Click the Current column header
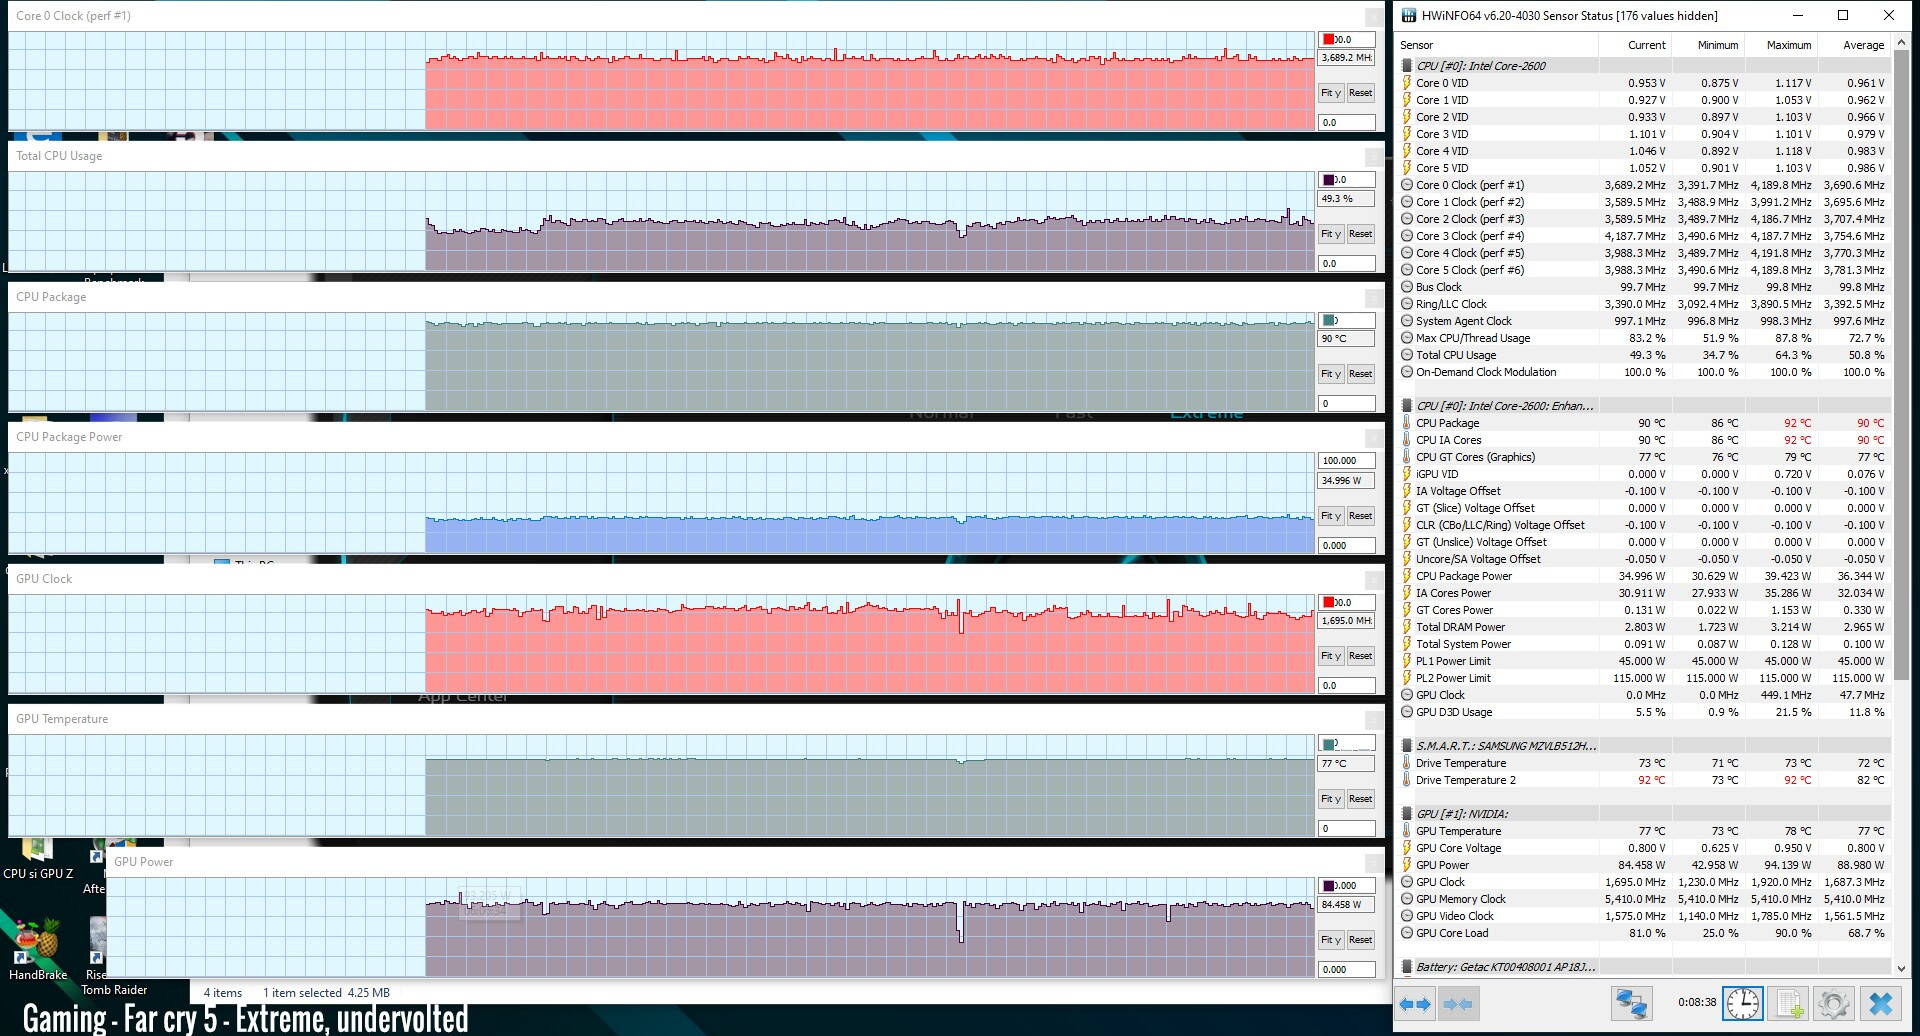This screenshot has width=1920, height=1036. [1634, 45]
